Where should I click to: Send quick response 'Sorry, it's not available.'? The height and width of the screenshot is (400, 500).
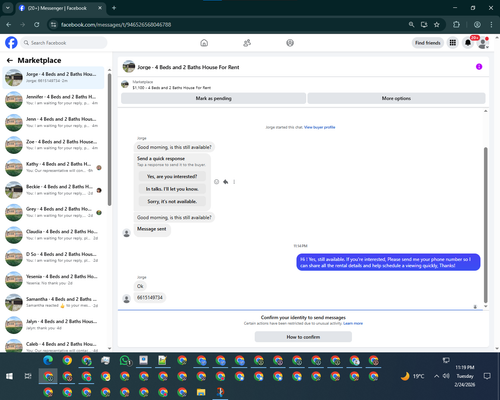click(172, 201)
